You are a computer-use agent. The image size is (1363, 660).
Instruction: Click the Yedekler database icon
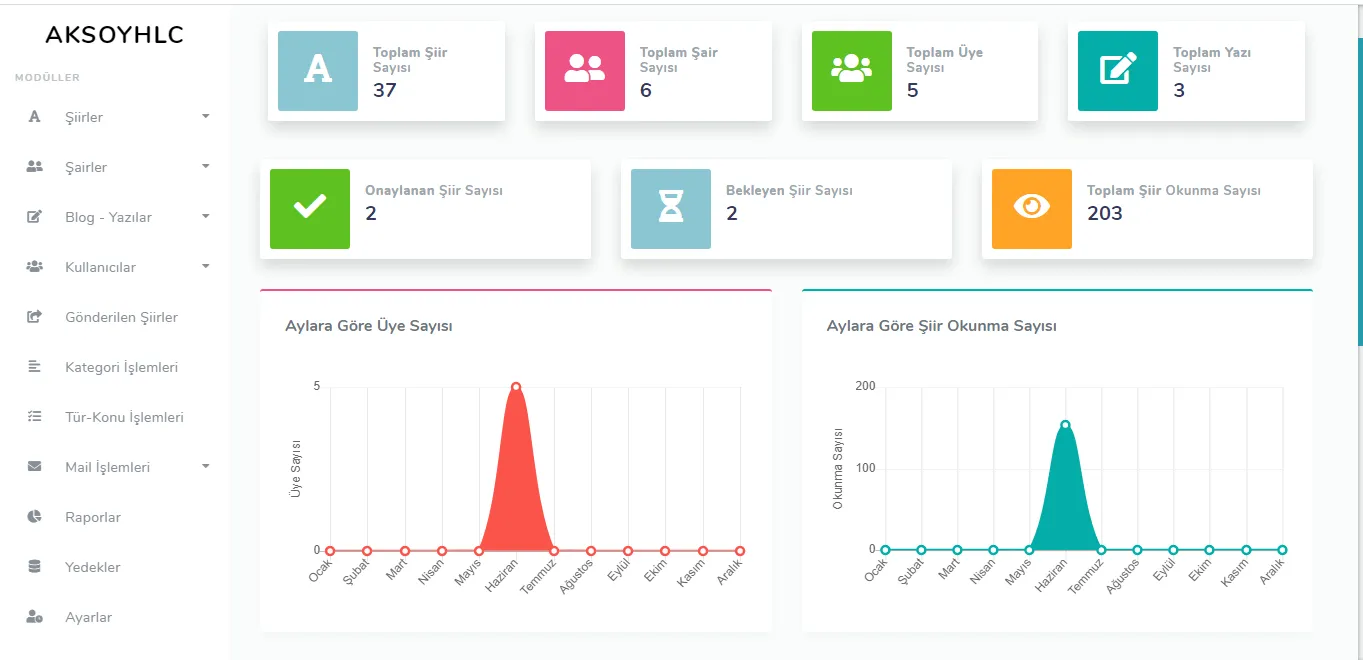(34, 567)
